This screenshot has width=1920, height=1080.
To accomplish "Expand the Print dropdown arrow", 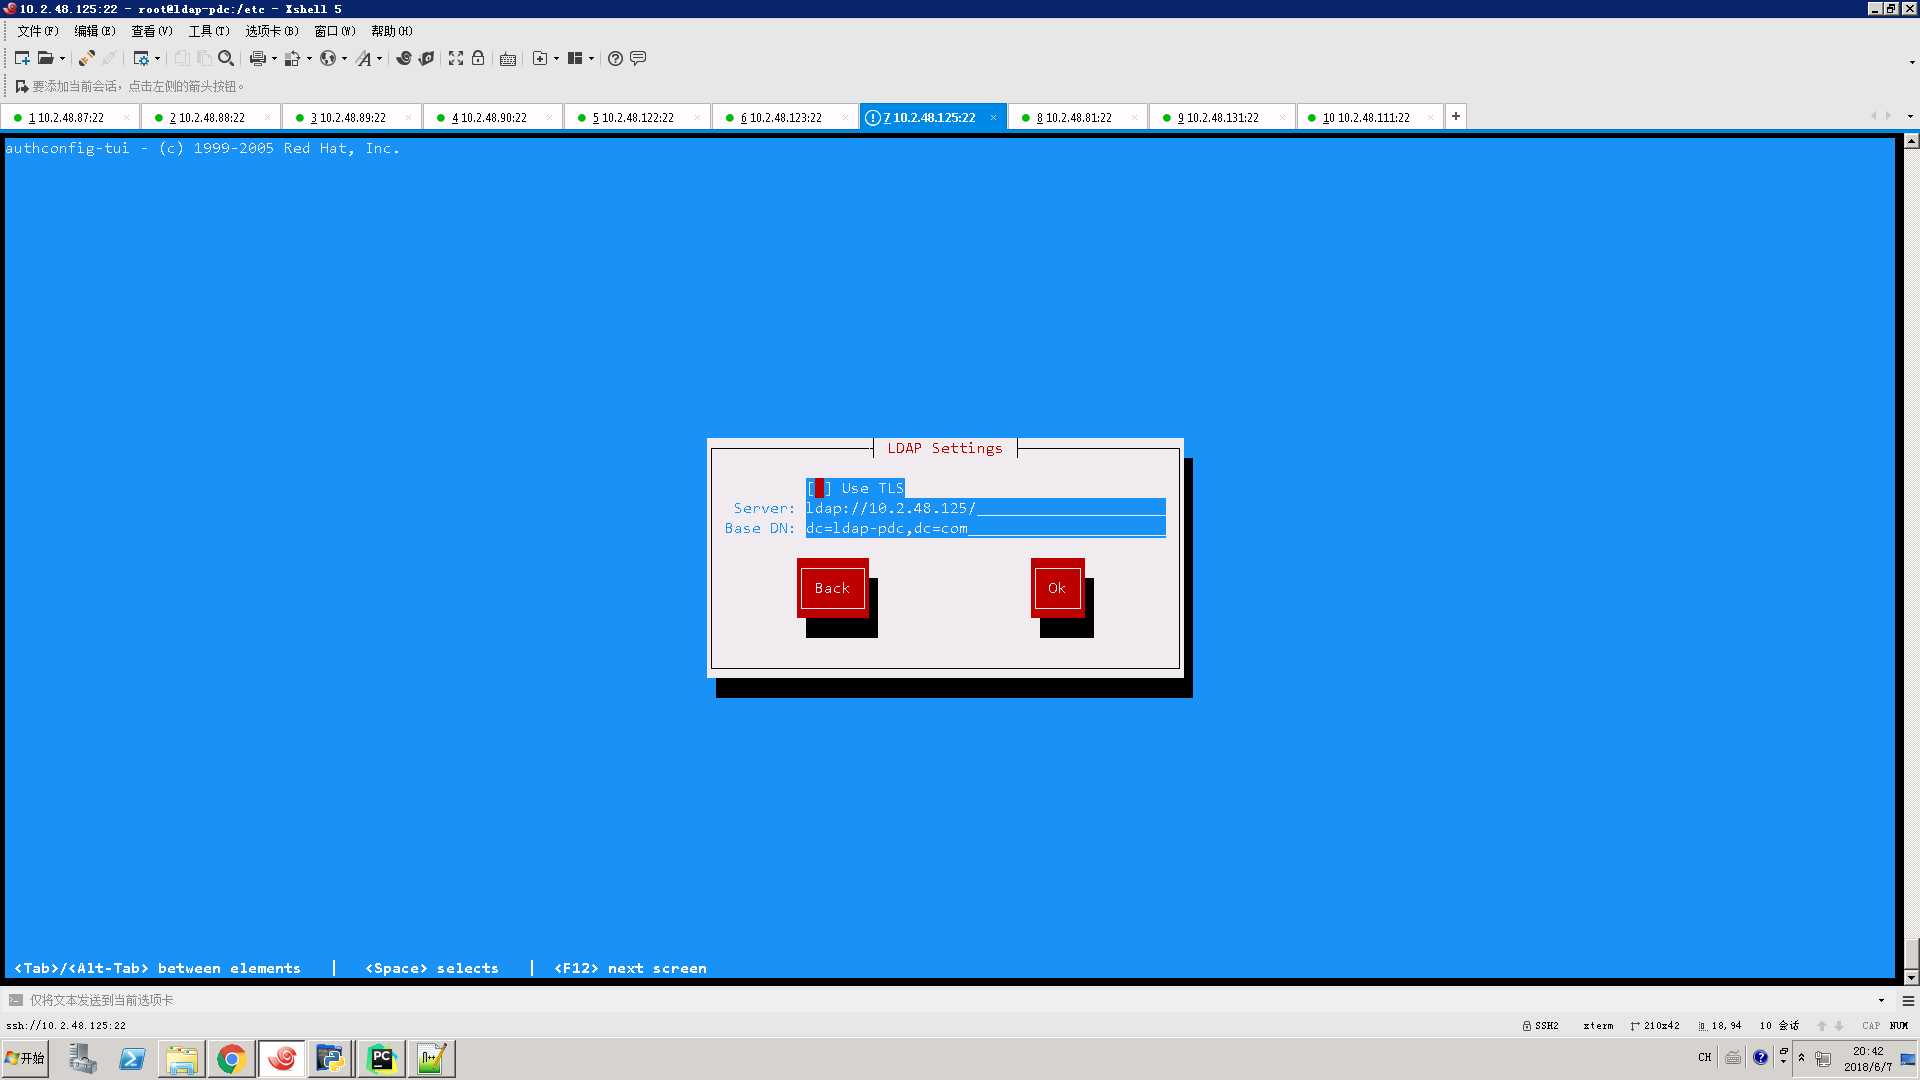I will click(274, 59).
